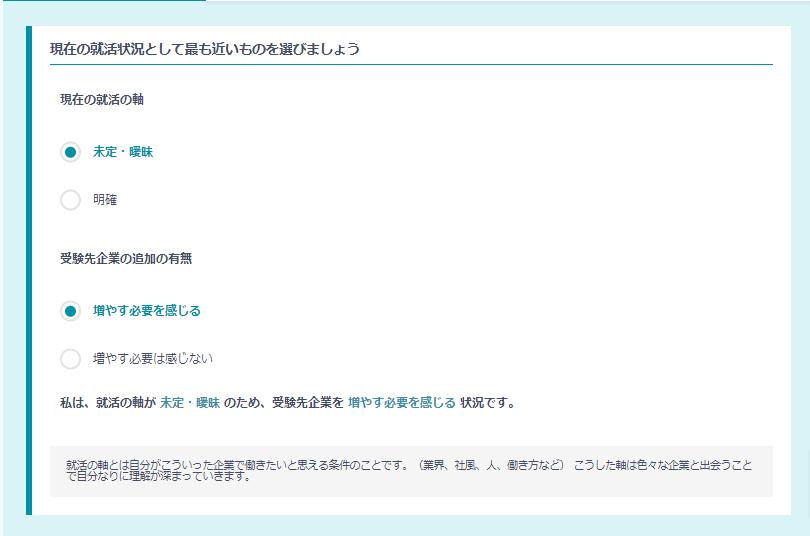
Task: Select the 未定・曖昧 radio button
Action: point(70,152)
